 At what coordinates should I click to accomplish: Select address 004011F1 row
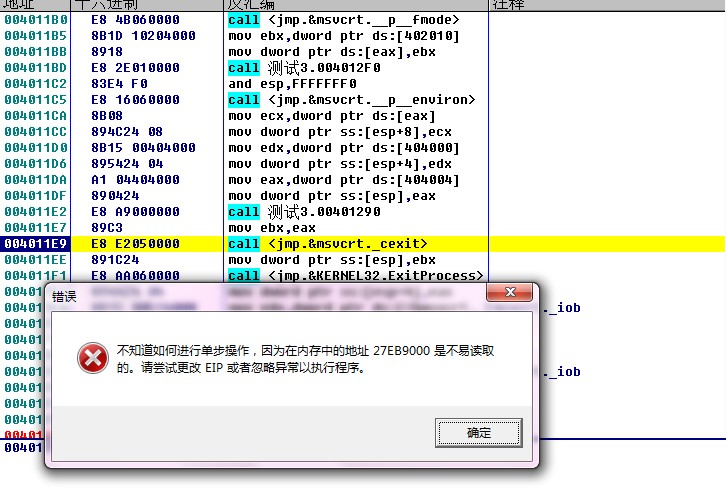point(36,276)
